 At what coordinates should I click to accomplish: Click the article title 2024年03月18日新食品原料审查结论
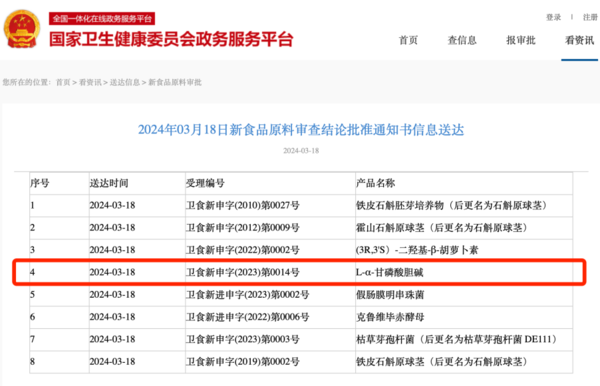coord(301,130)
